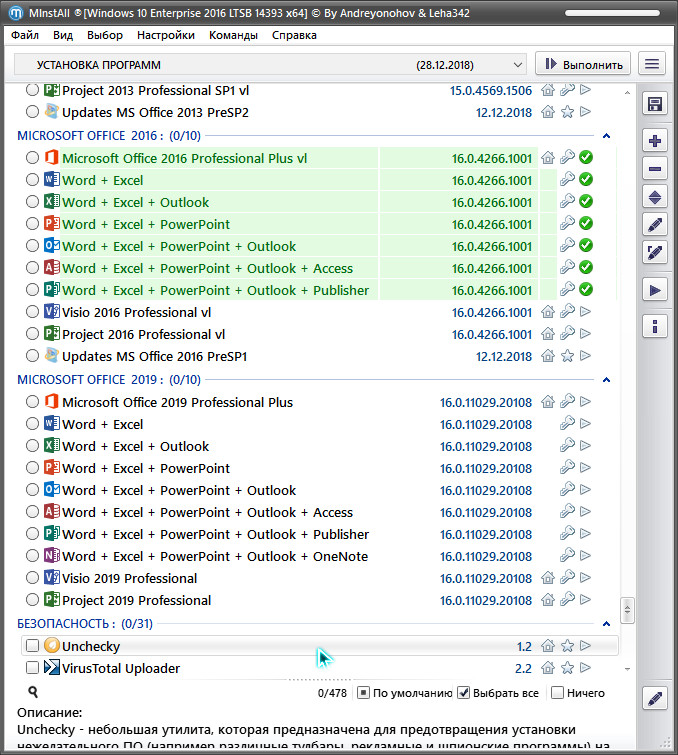Select Microsoft Office 2019 Professional Plus radio button
This screenshot has height=755, width=678.
33,402
